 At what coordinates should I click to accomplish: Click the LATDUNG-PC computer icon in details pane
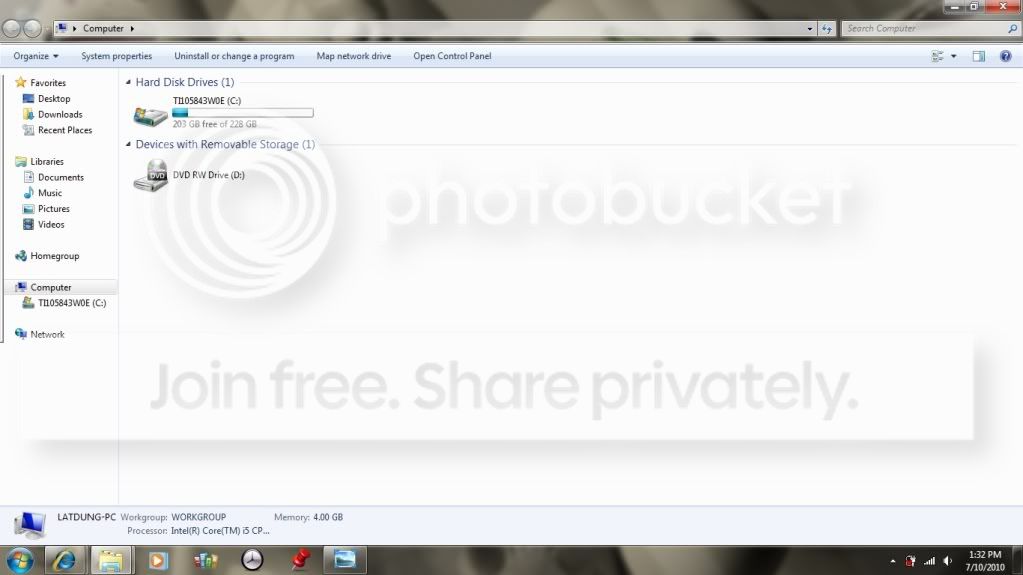tap(29, 525)
